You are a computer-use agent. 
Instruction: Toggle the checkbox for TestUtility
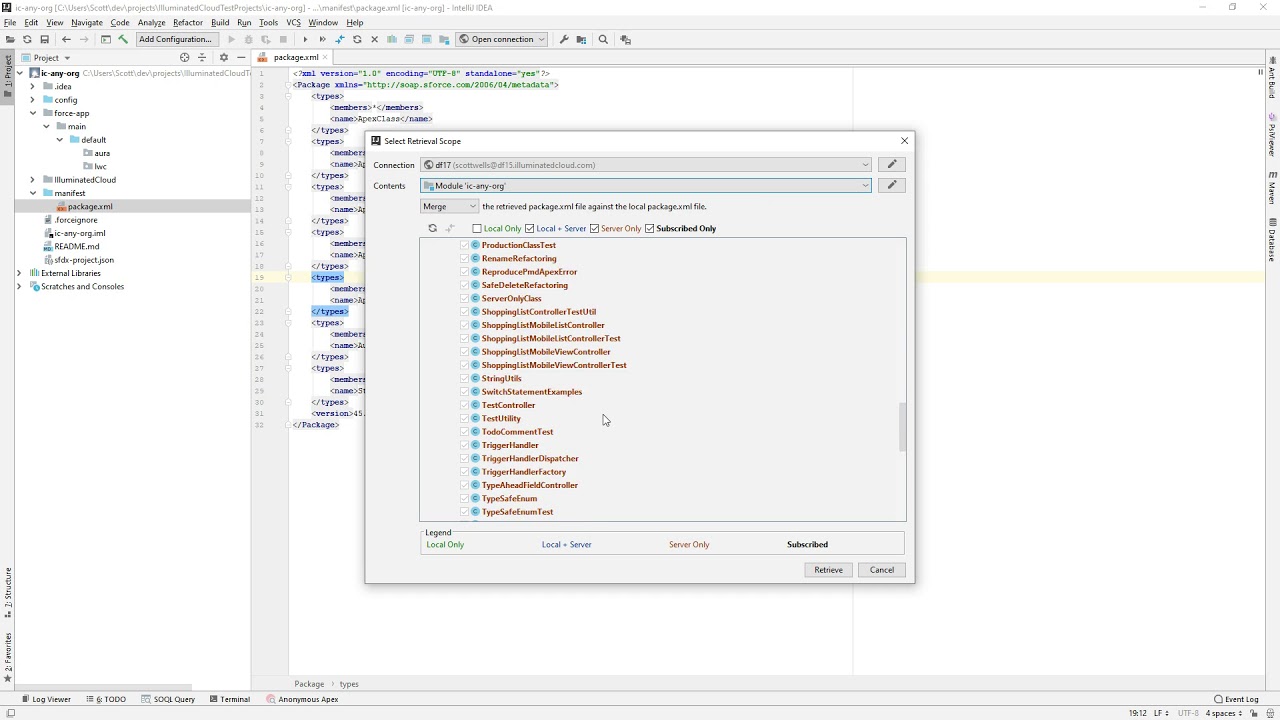pyautogui.click(x=464, y=418)
